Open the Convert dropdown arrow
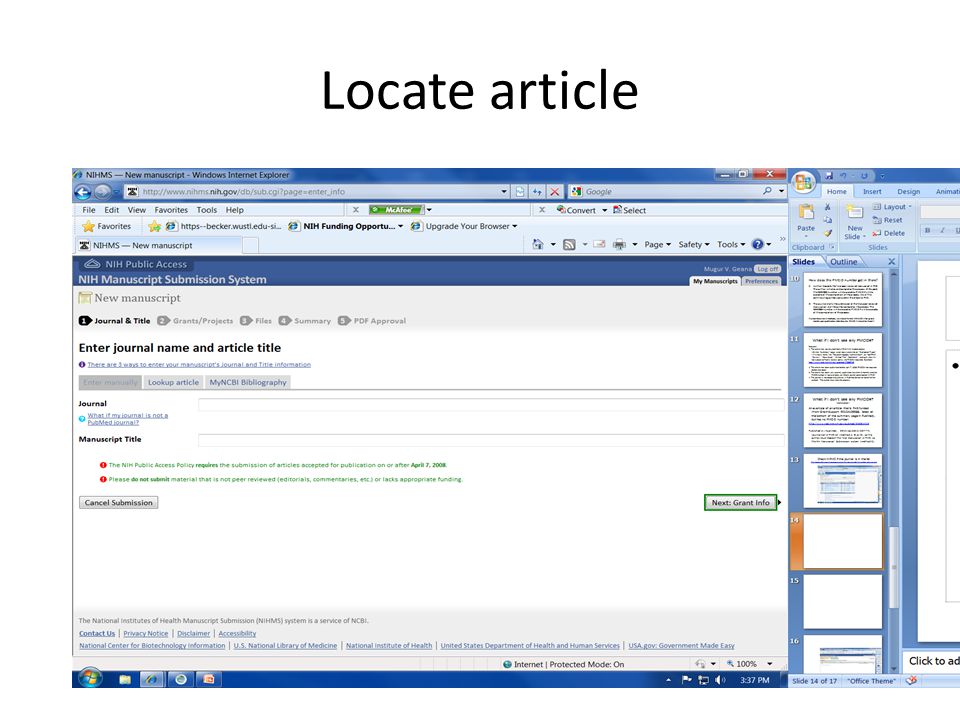The height and width of the screenshot is (720, 960). click(x=604, y=210)
